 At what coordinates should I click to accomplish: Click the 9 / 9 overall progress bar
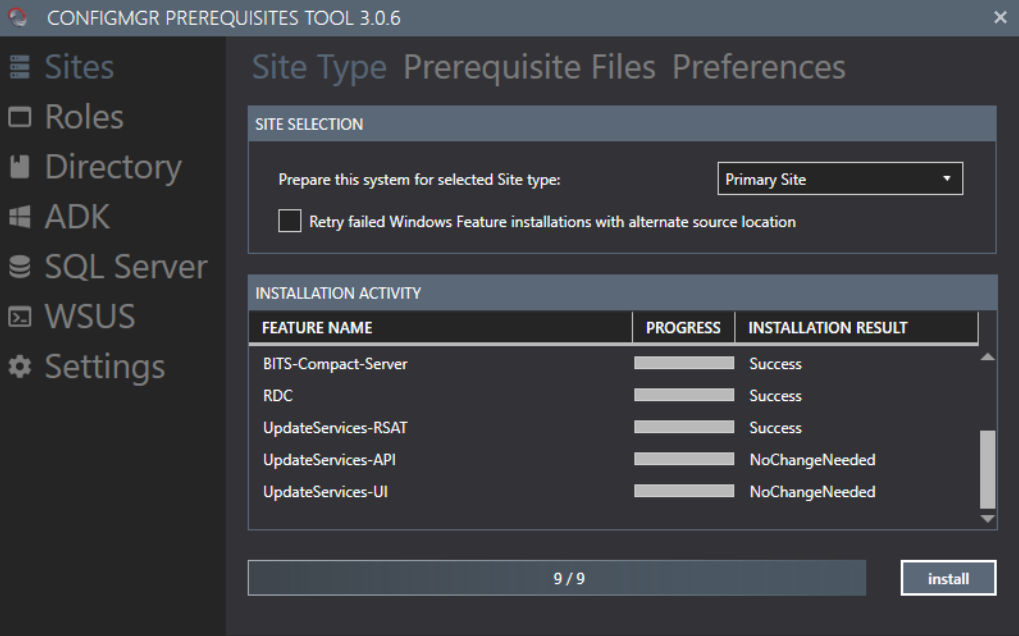point(556,579)
